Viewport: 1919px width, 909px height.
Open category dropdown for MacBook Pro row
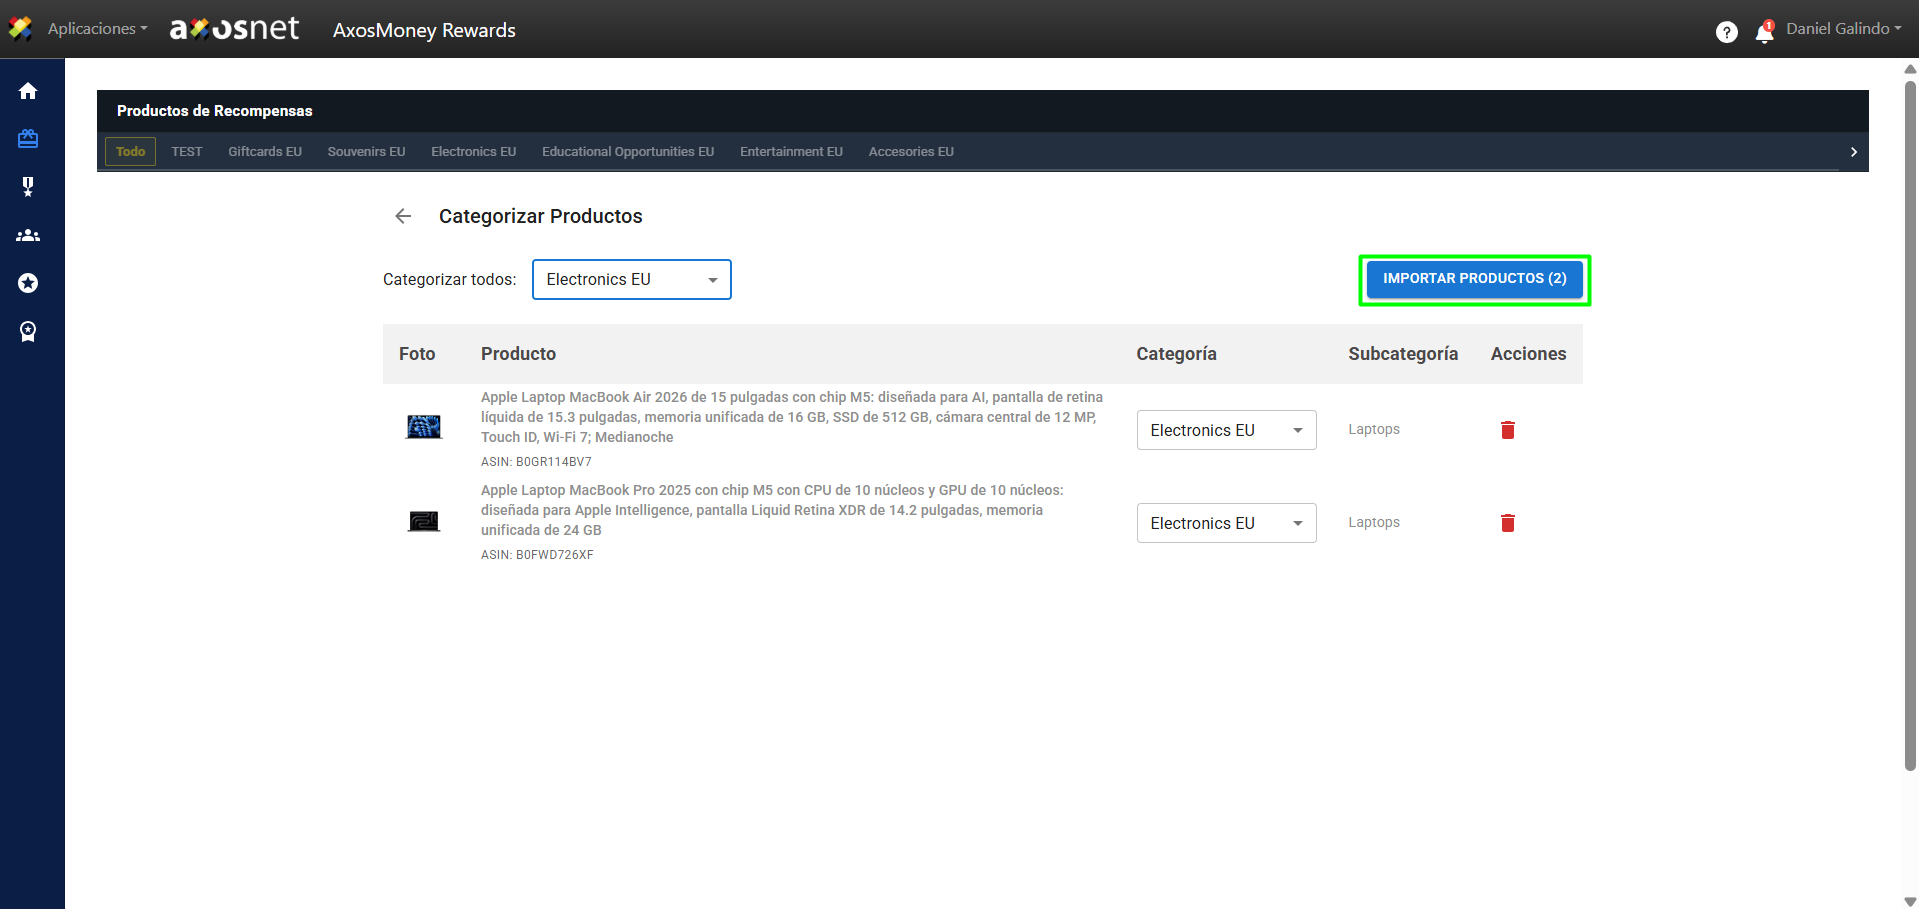(1226, 523)
